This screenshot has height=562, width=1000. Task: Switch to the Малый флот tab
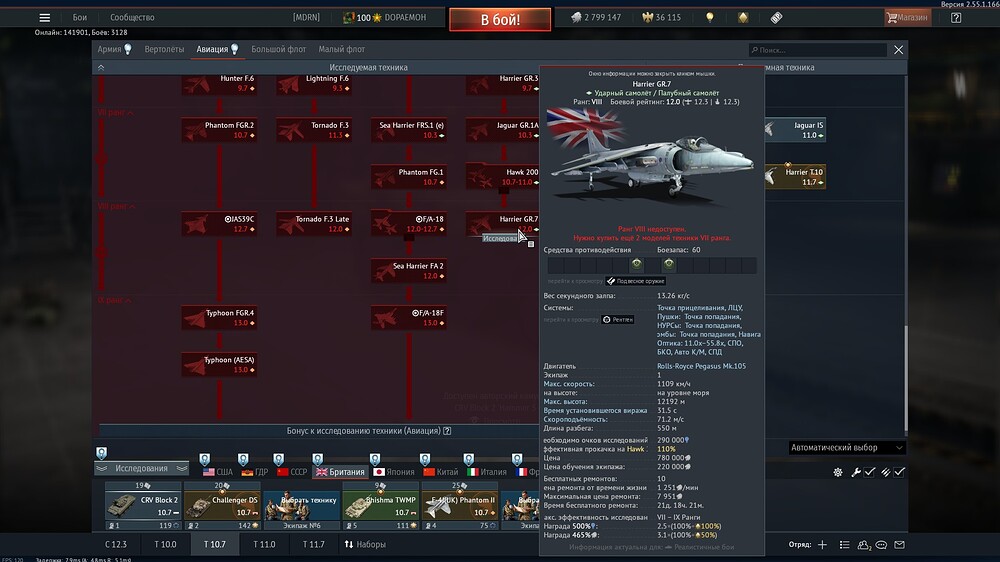point(342,49)
